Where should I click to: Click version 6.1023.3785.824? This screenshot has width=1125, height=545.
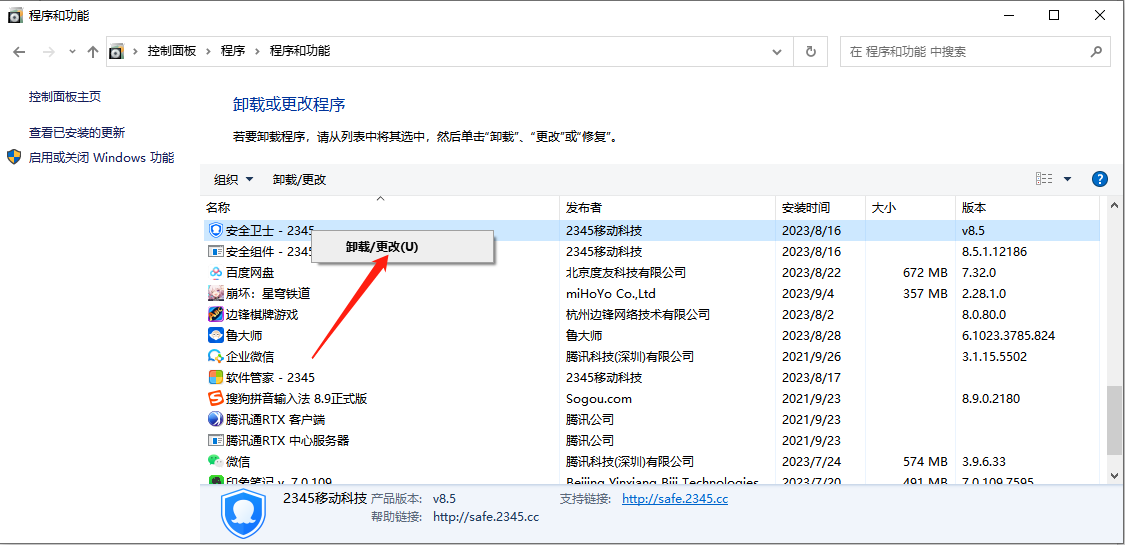[1008, 335]
